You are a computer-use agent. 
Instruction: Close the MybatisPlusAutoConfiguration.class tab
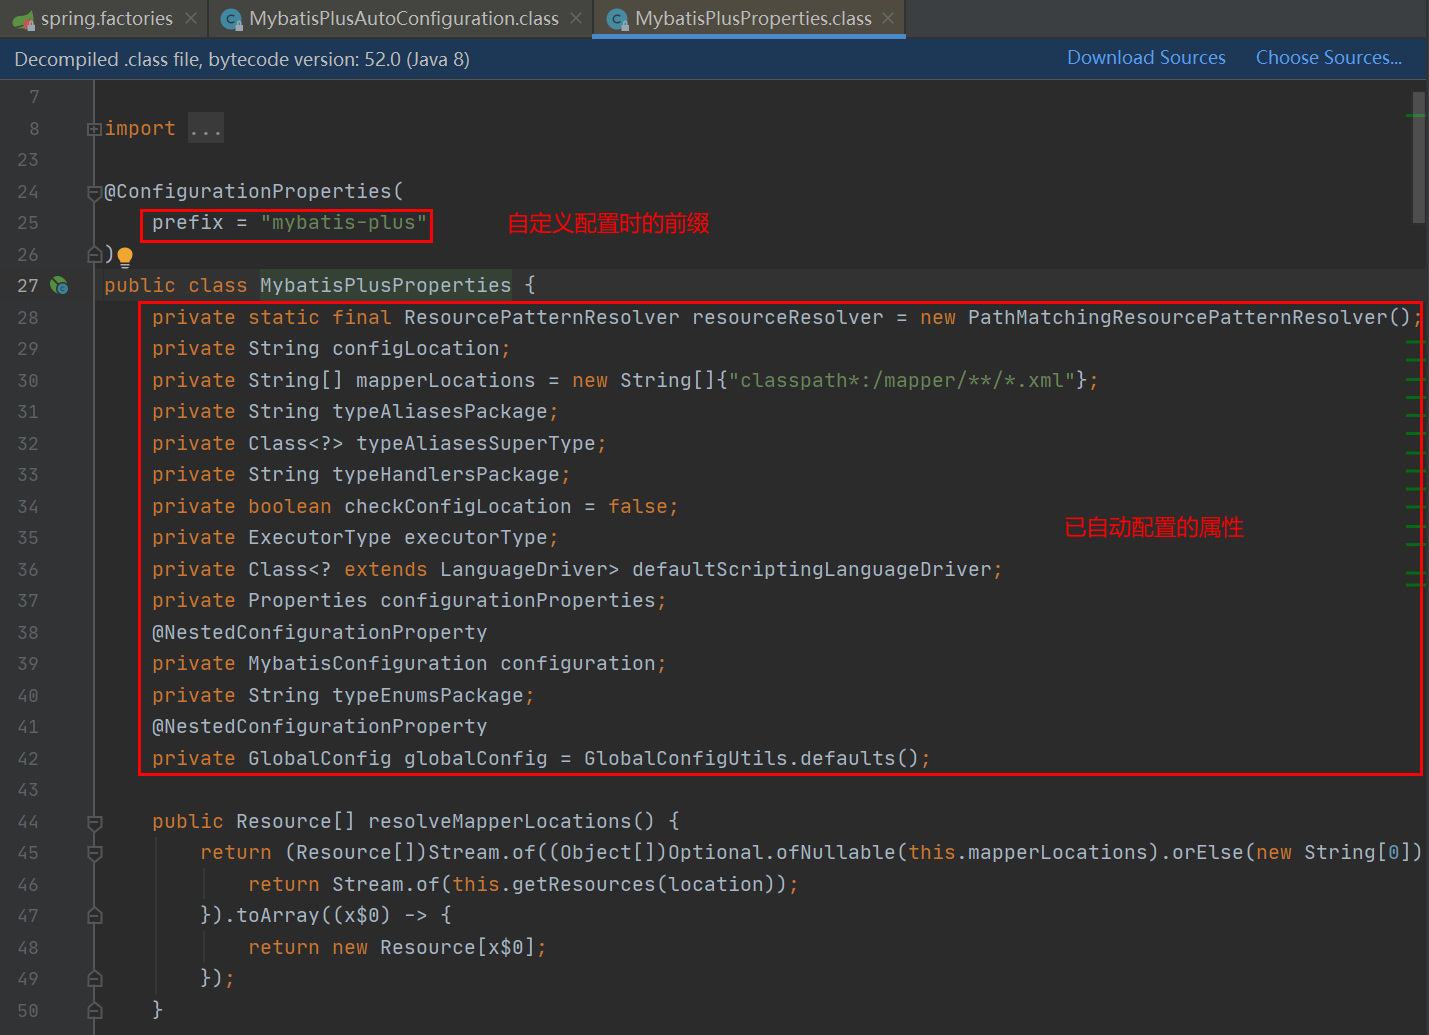pos(576,19)
